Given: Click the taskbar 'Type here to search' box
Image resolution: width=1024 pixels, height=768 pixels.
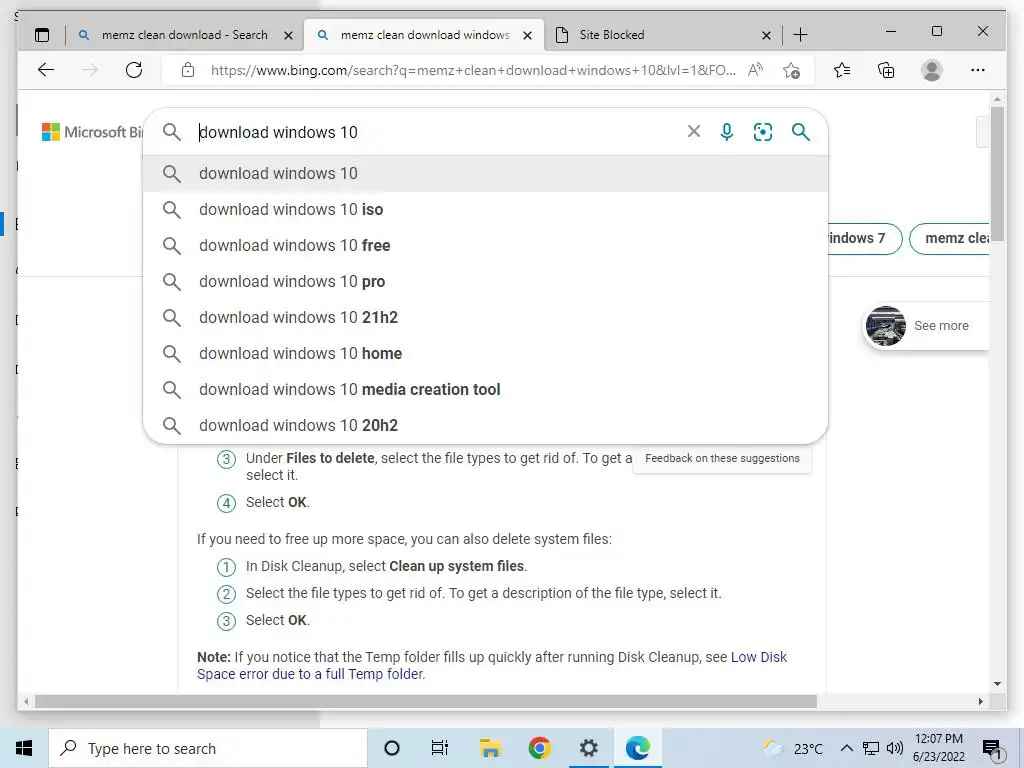Looking at the screenshot, I should click(208, 748).
